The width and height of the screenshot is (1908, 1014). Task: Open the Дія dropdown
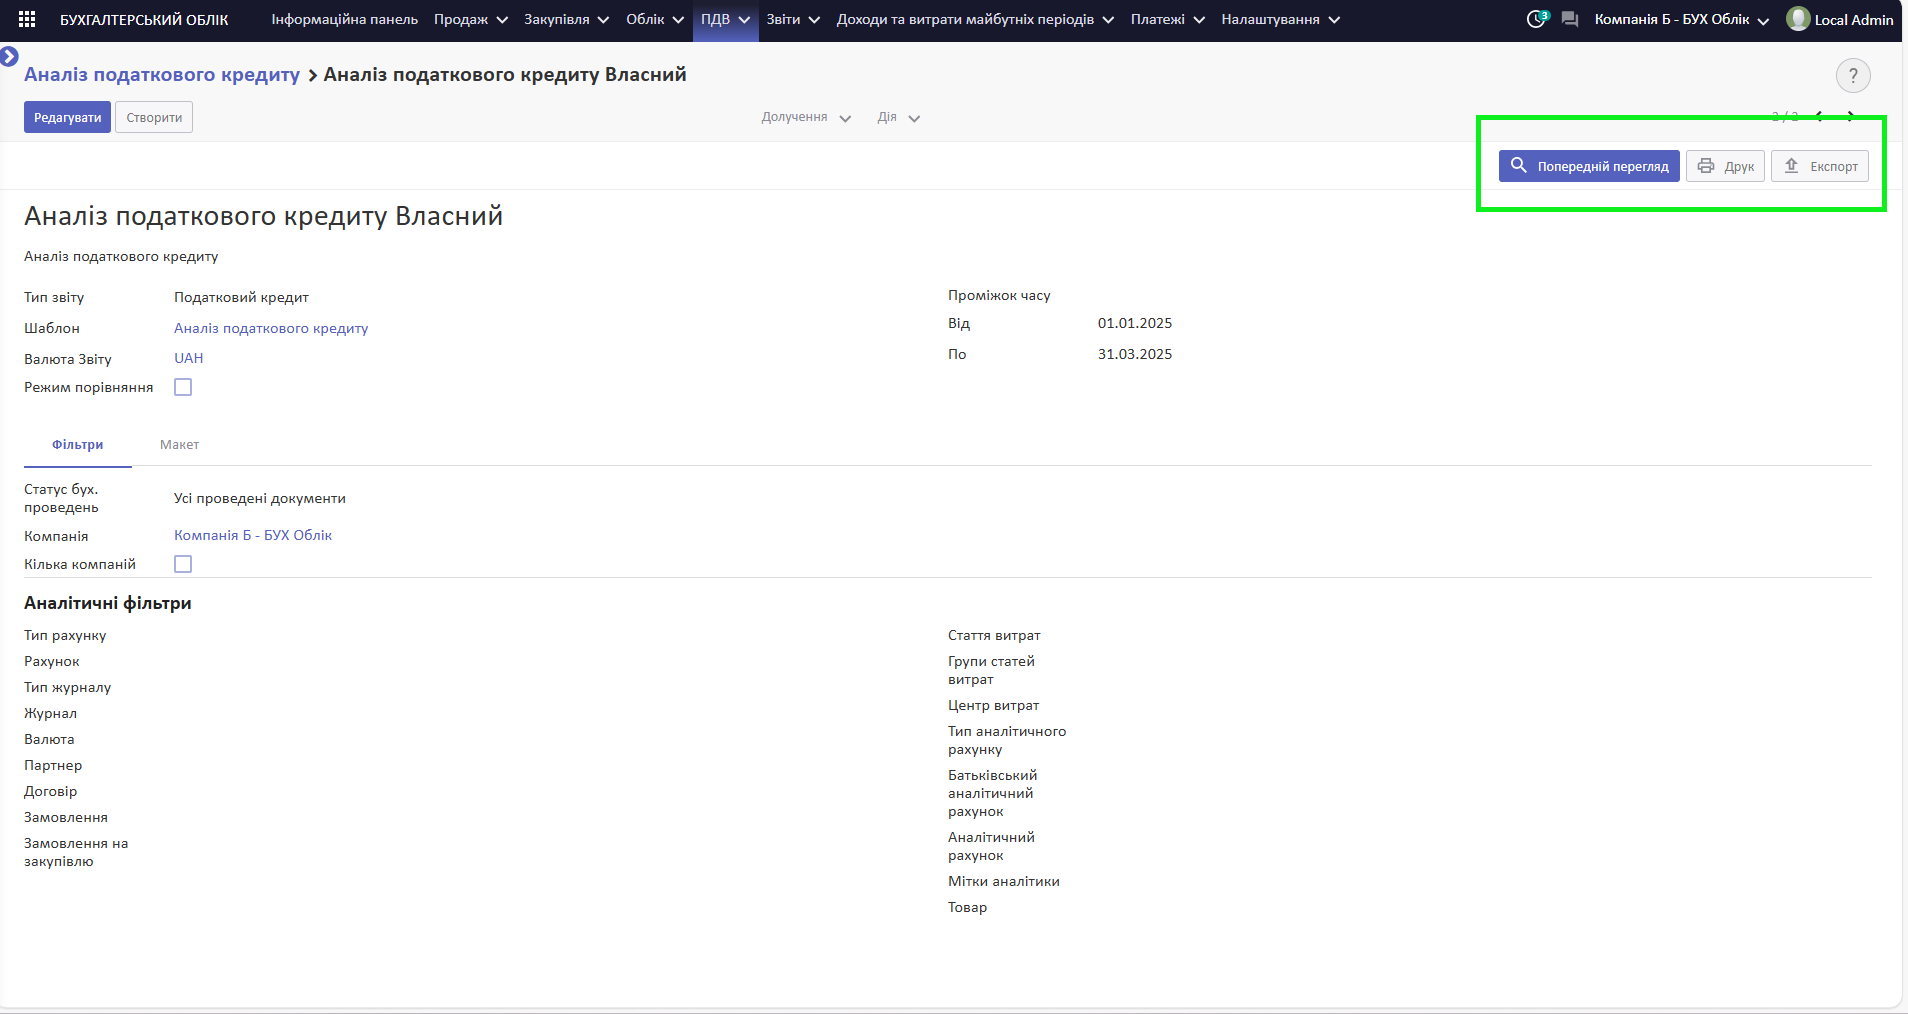898,117
